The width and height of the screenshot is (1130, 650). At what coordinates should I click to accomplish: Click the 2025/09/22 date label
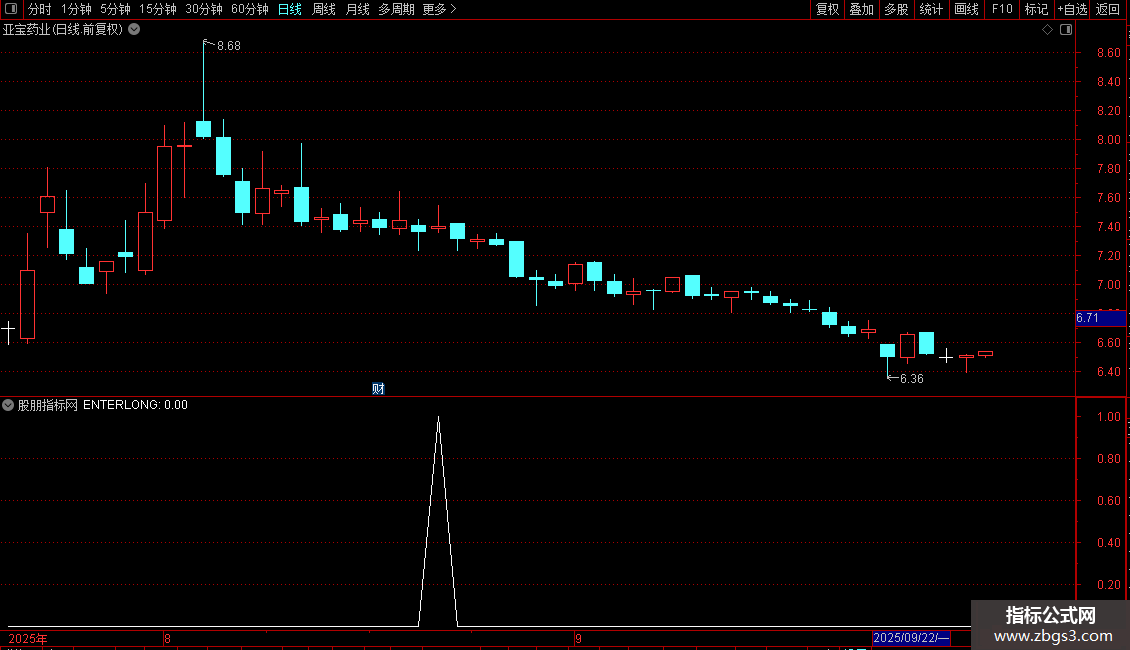(911, 638)
